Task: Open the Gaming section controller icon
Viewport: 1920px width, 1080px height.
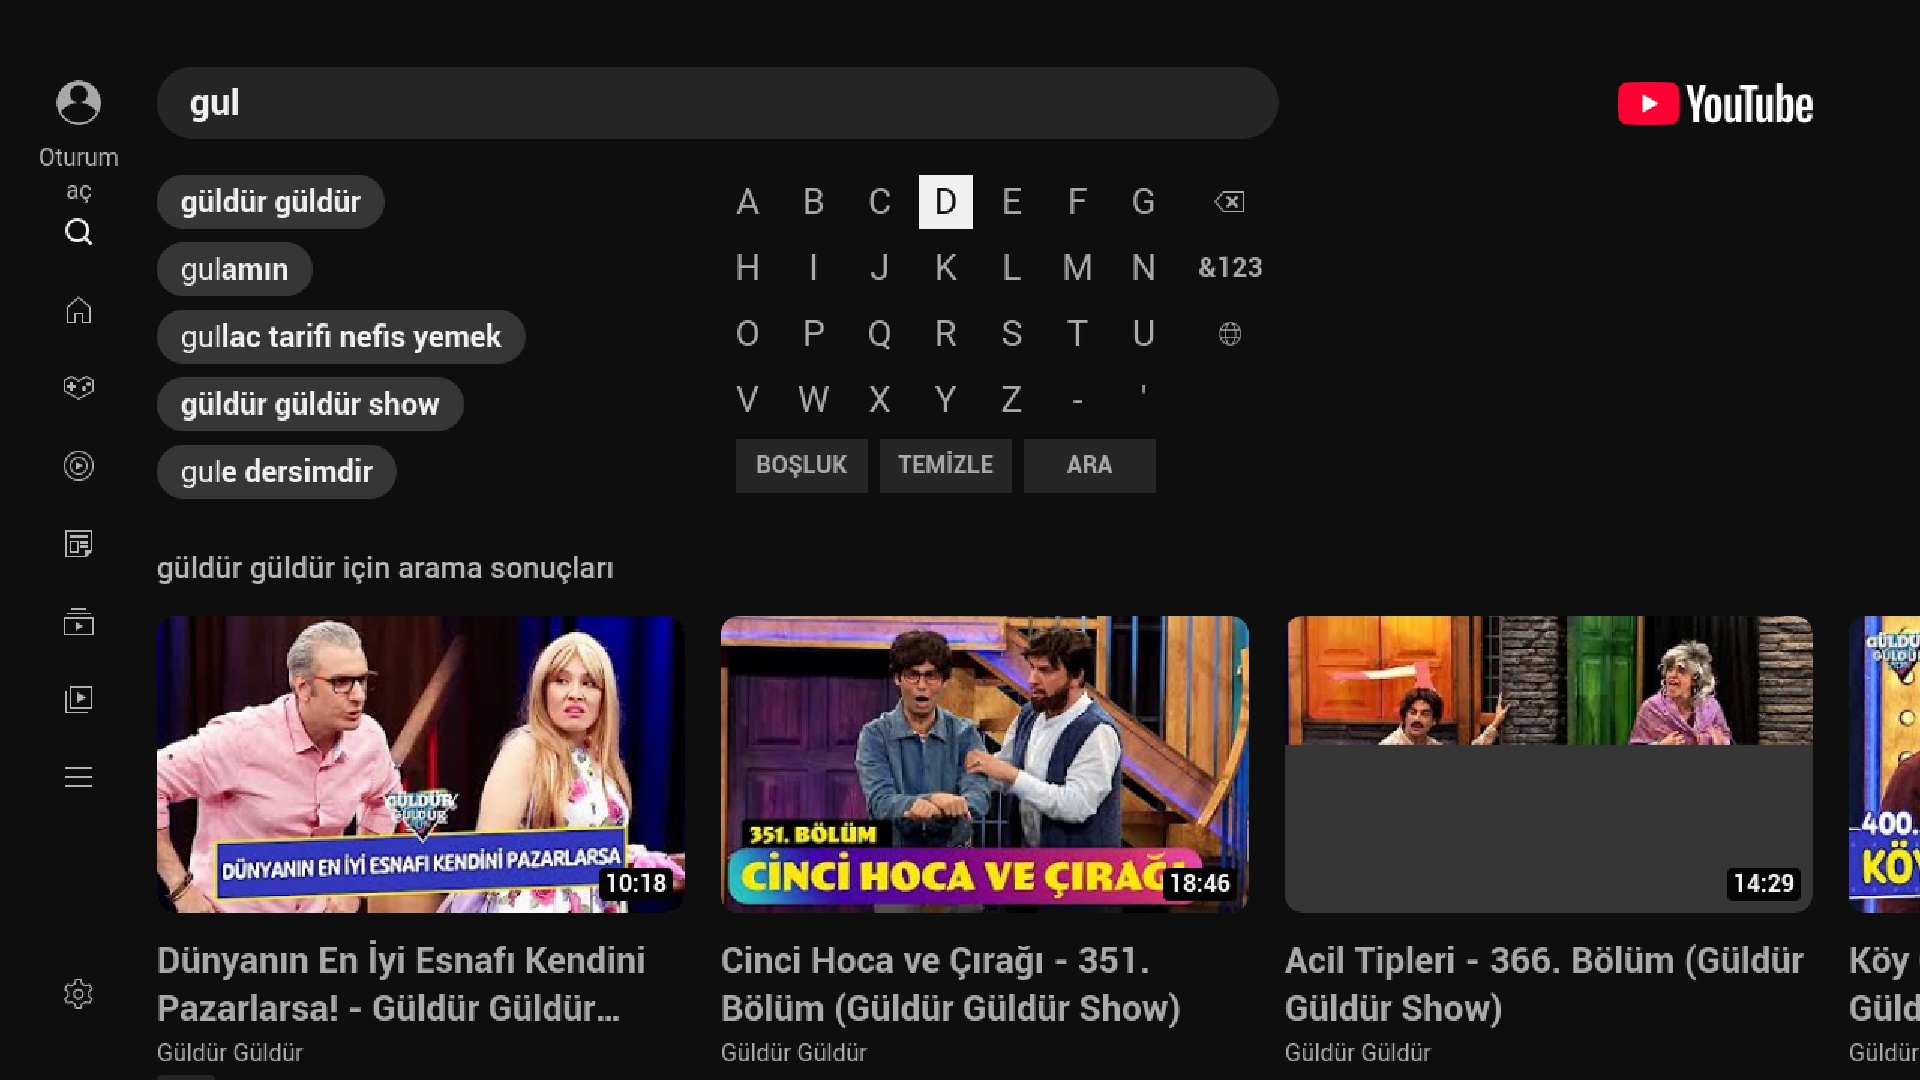Action: point(78,387)
